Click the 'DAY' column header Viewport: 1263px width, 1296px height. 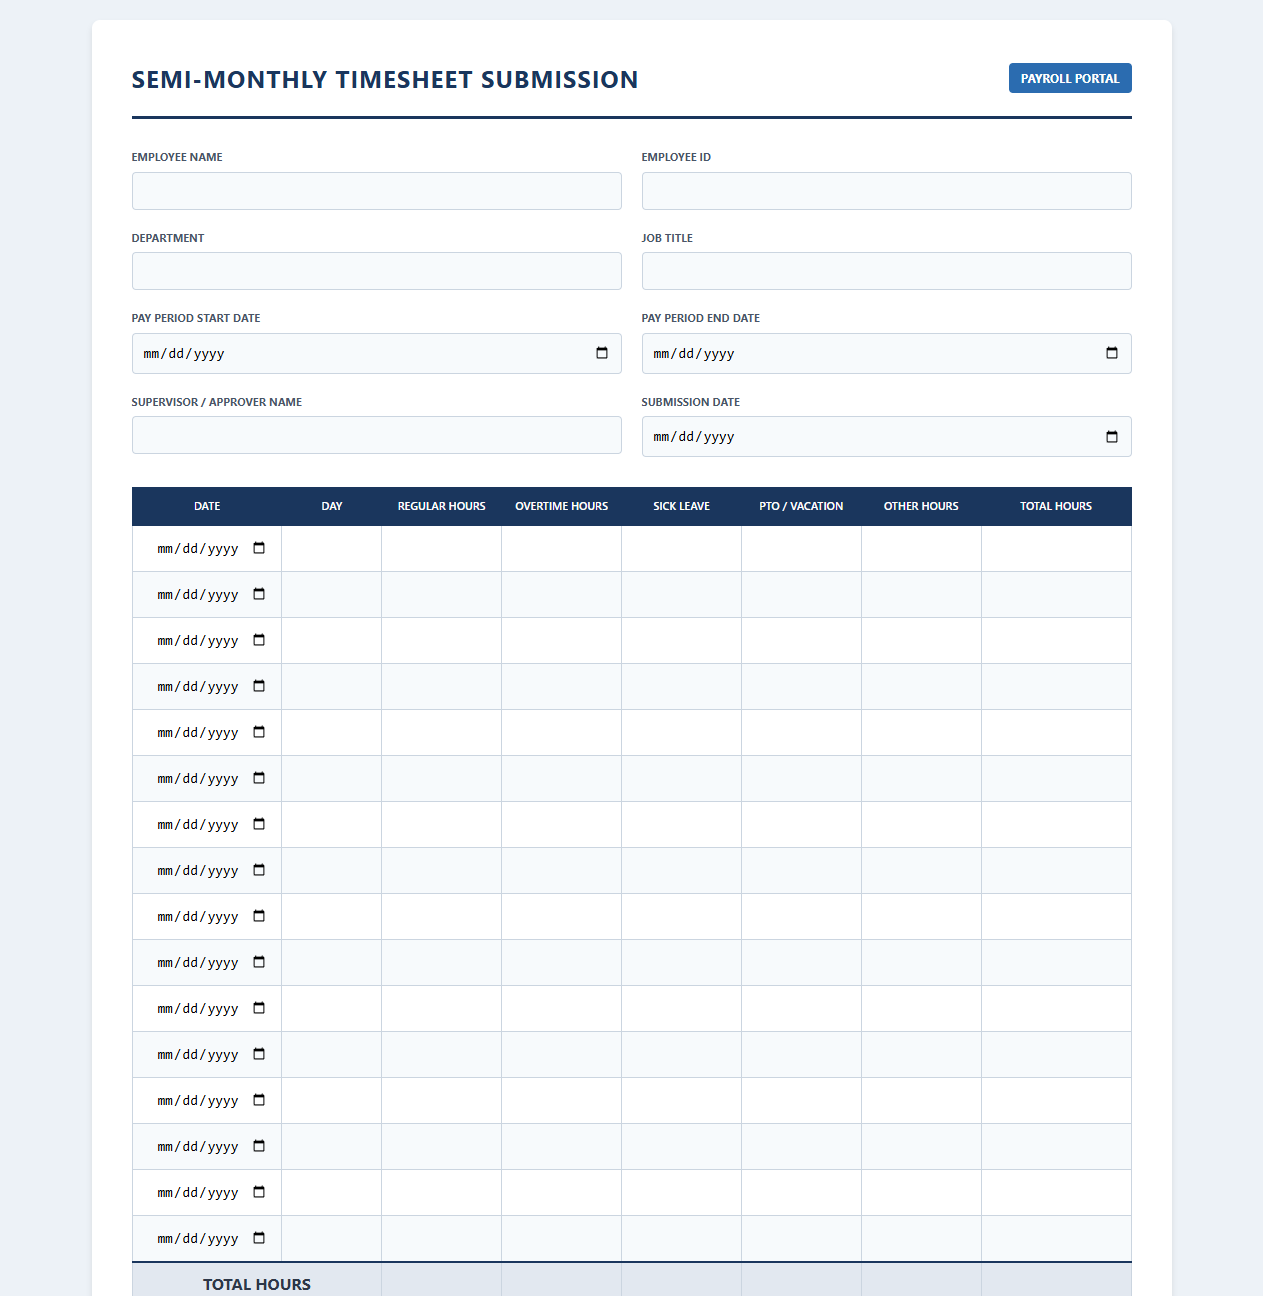point(332,506)
